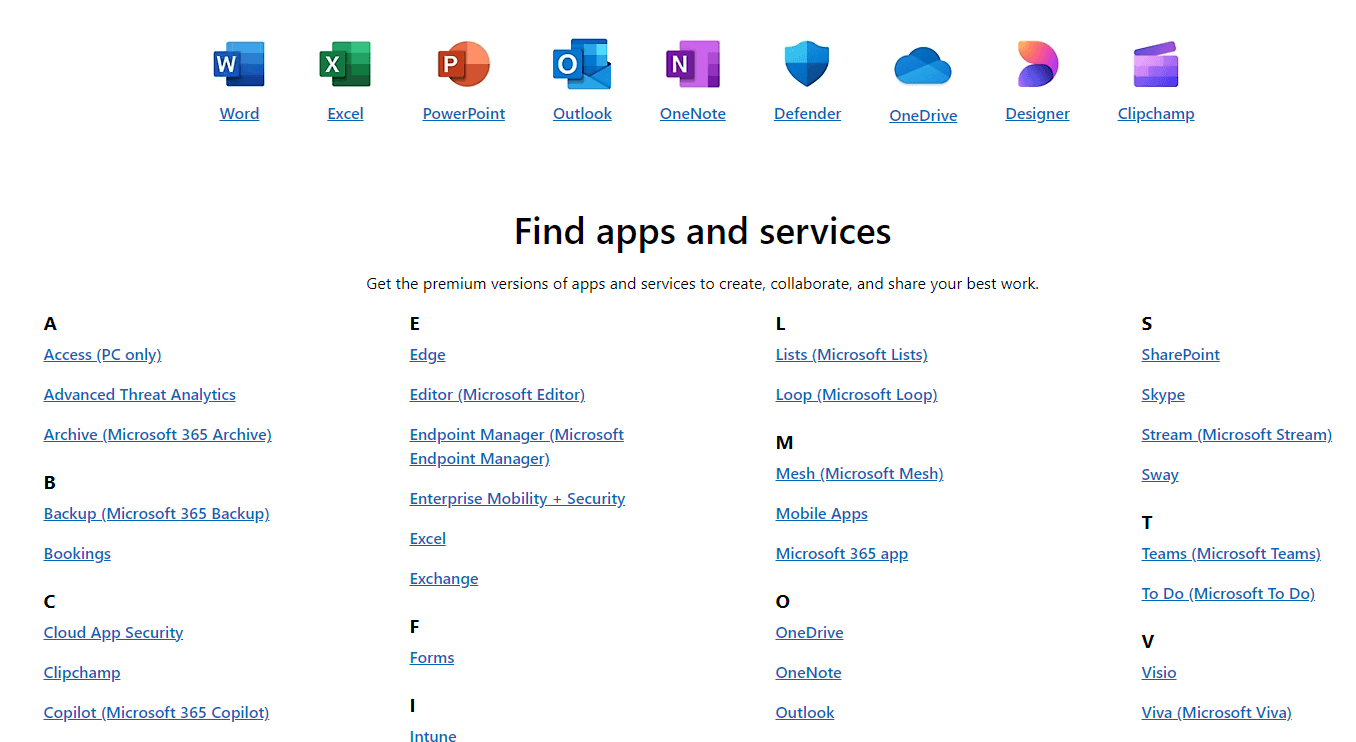Click the Defender shield icon
The width and height of the screenshot is (1356, 742).
(x=807, y=63)
